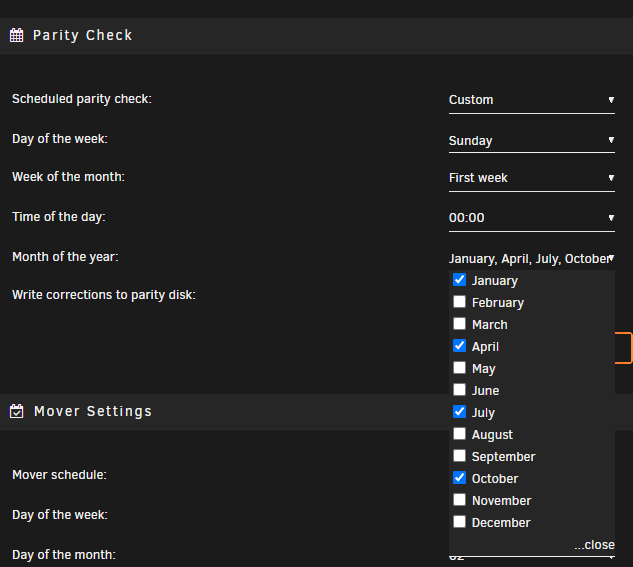Tick the March checkbox
This screenshot has height=567, width=633.
click(x=459, y=324)
